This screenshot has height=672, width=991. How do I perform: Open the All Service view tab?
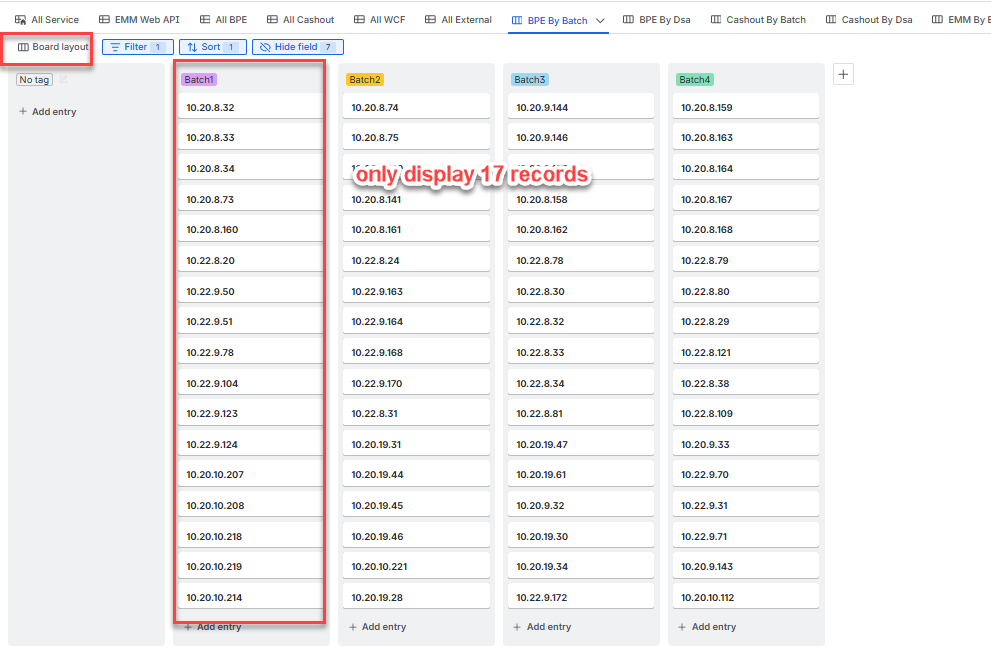coord(47,20)
